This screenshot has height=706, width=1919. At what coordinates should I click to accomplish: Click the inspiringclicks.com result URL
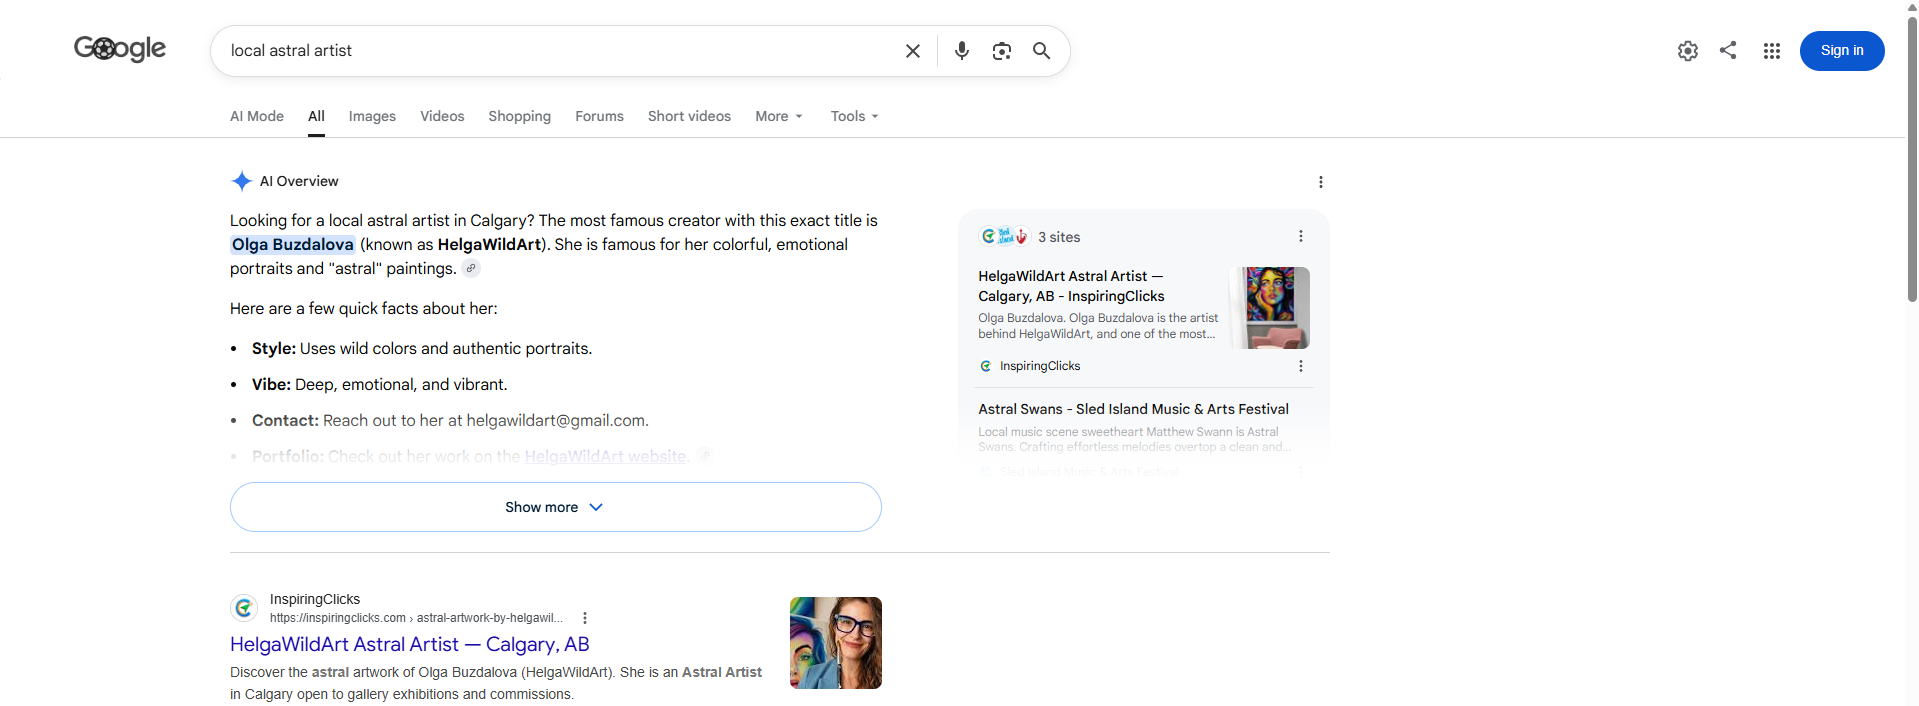[416, 618]
